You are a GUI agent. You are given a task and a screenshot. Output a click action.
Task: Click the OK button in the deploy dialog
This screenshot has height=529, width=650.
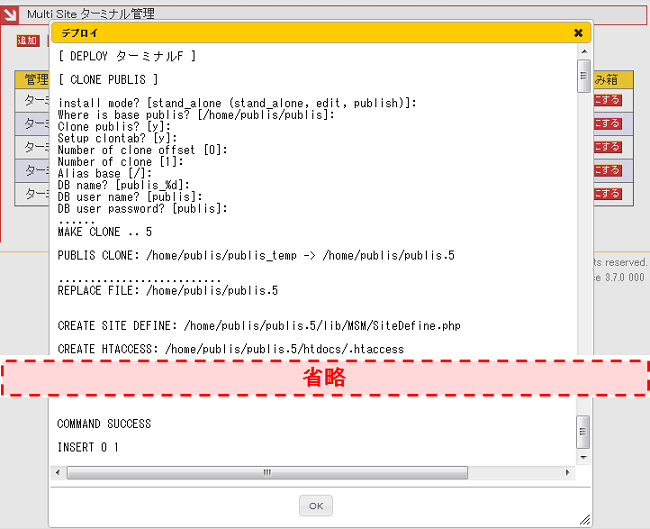coord(315,505)
